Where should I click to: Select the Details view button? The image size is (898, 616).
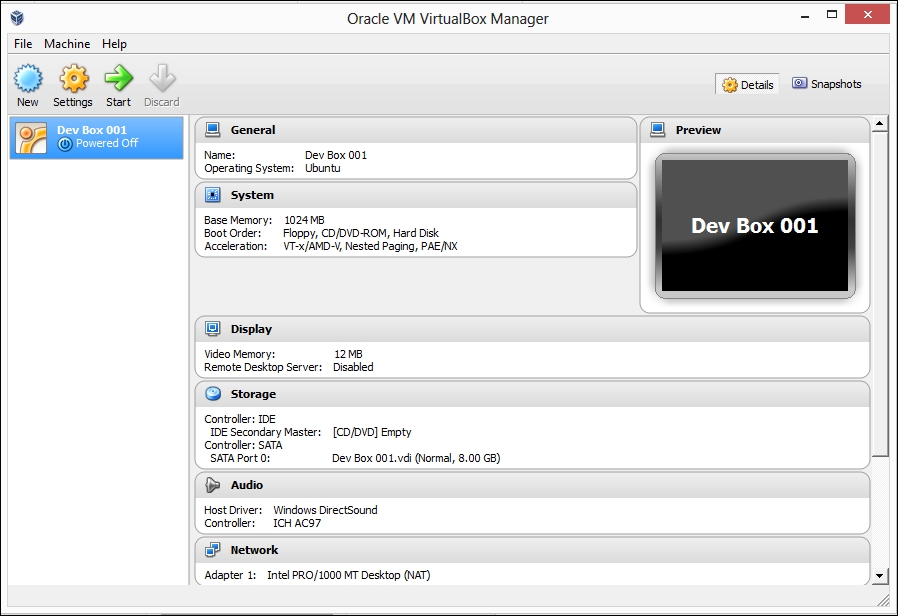point(748,85)
